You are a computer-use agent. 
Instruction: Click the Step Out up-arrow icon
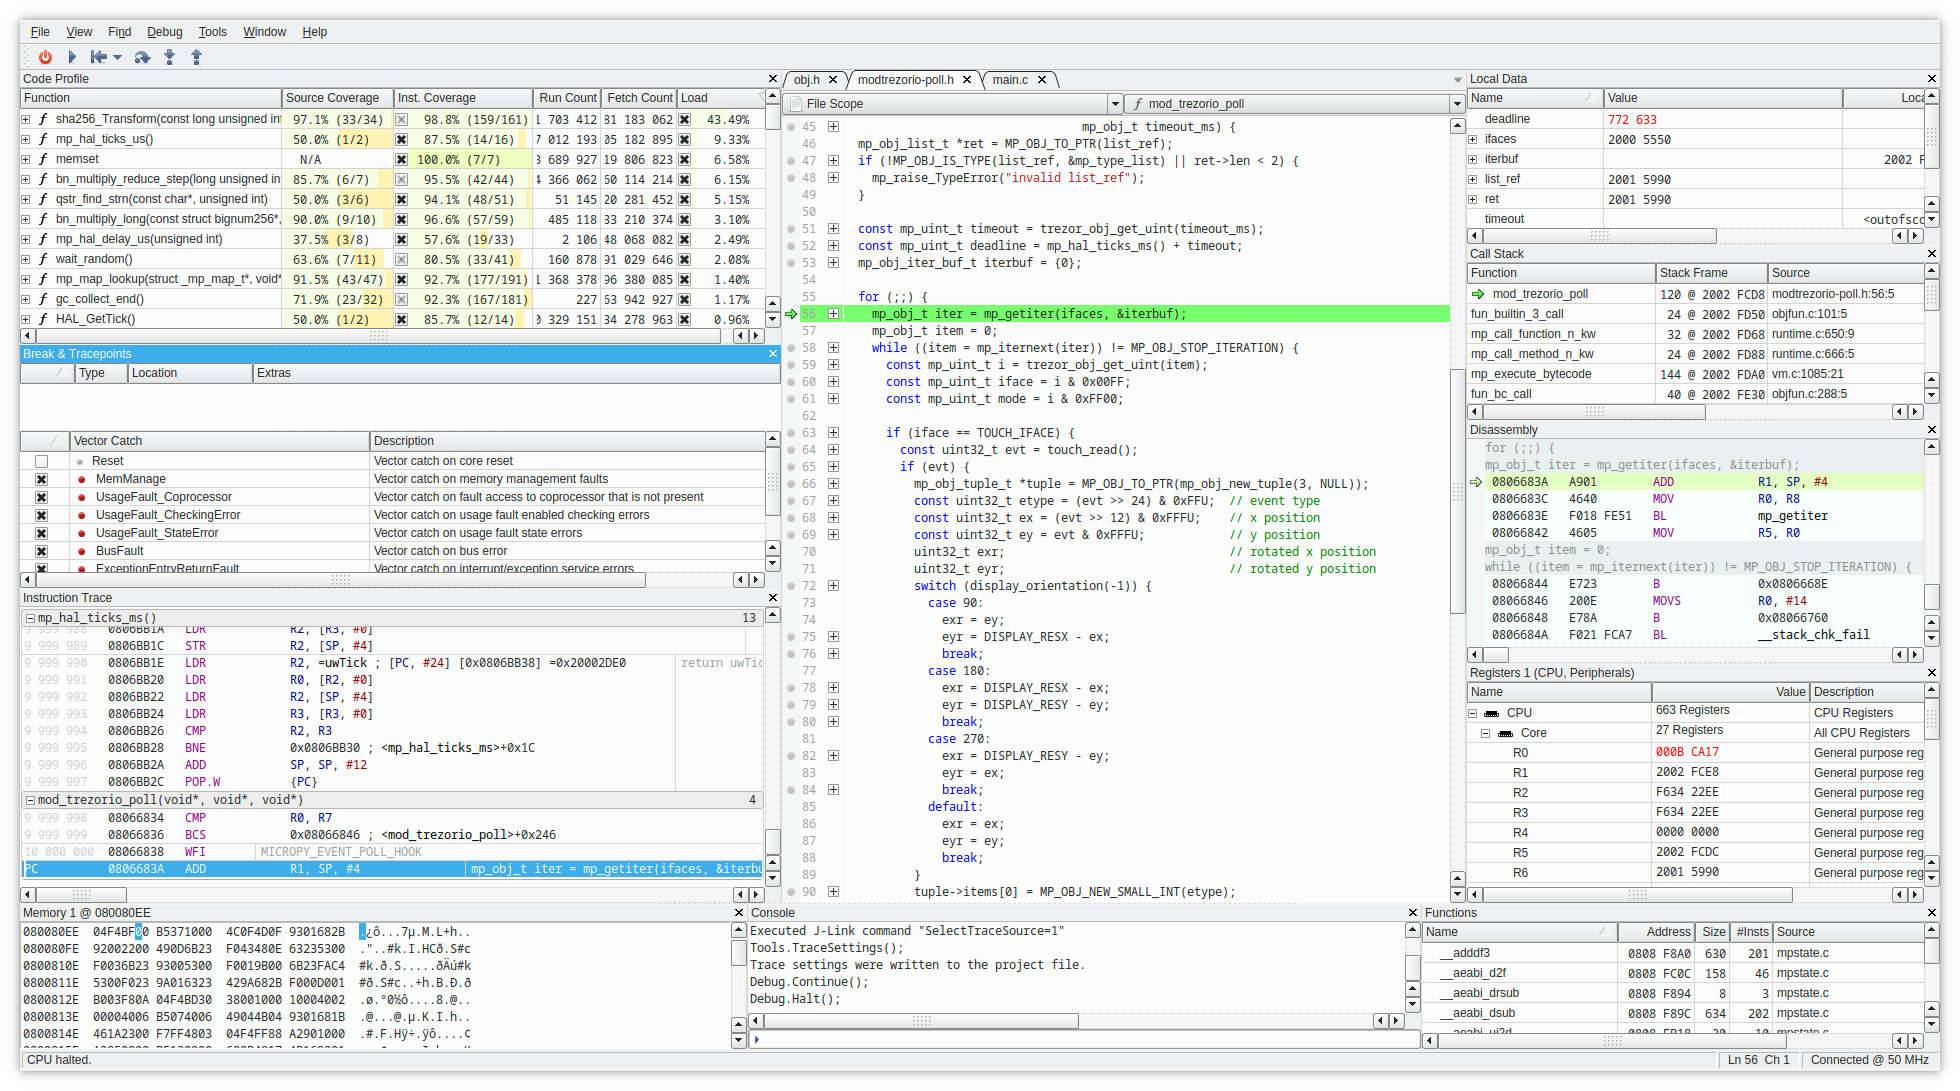196,57
